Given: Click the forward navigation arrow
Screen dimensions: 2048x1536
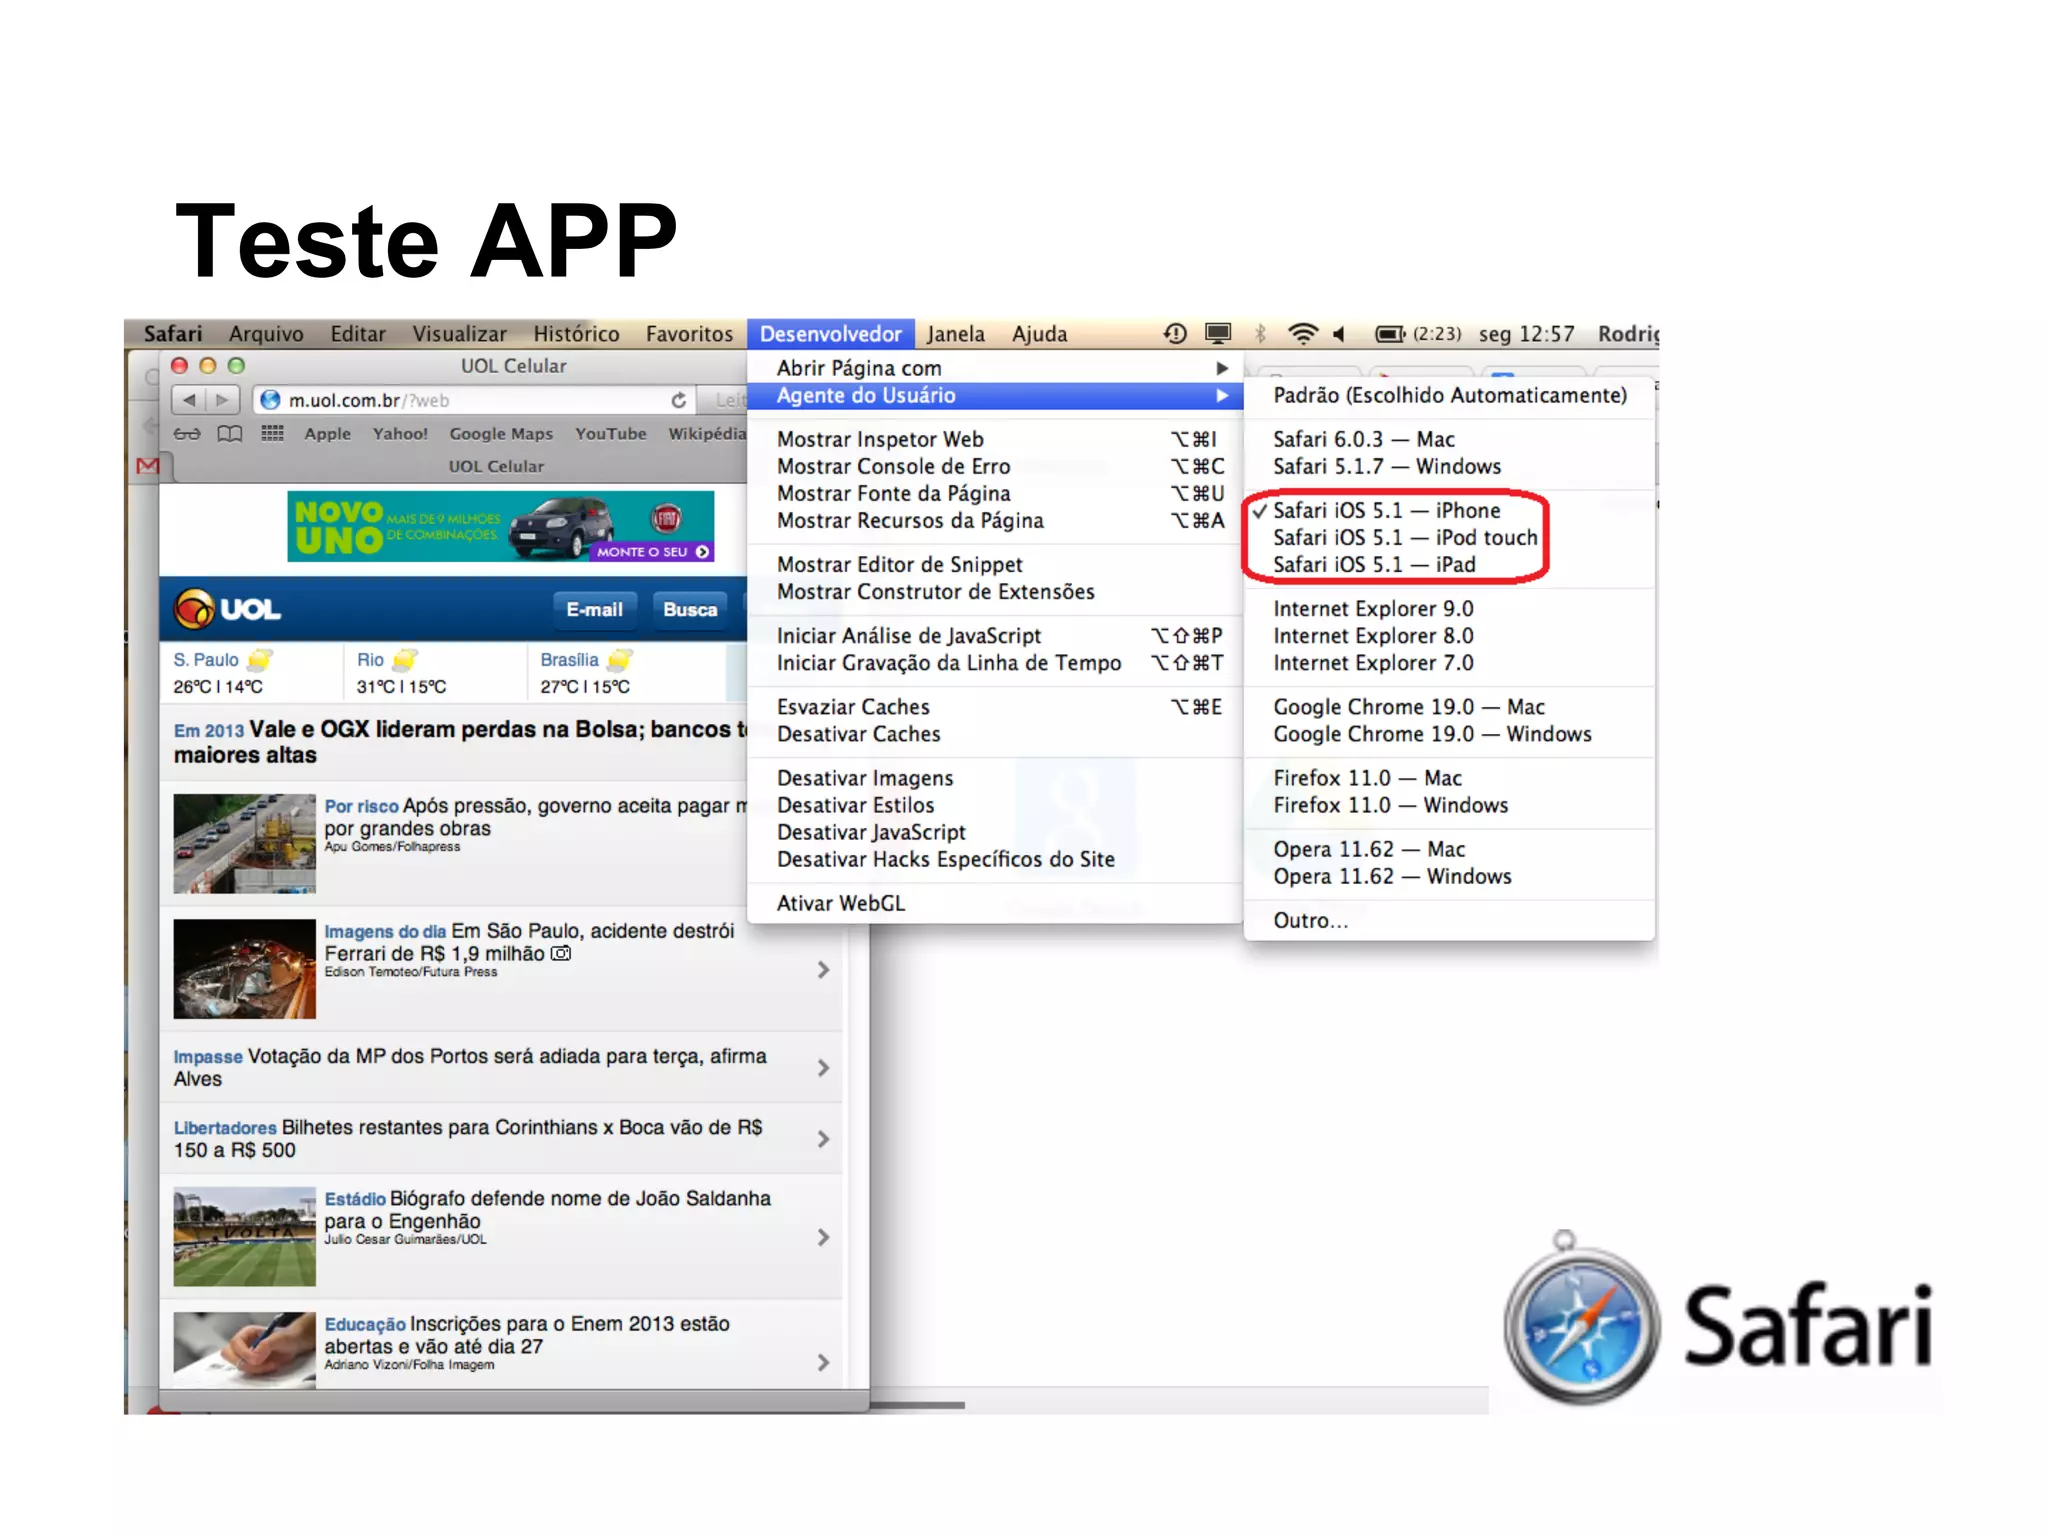Looking at the screenshot, I should coord(222,400).
